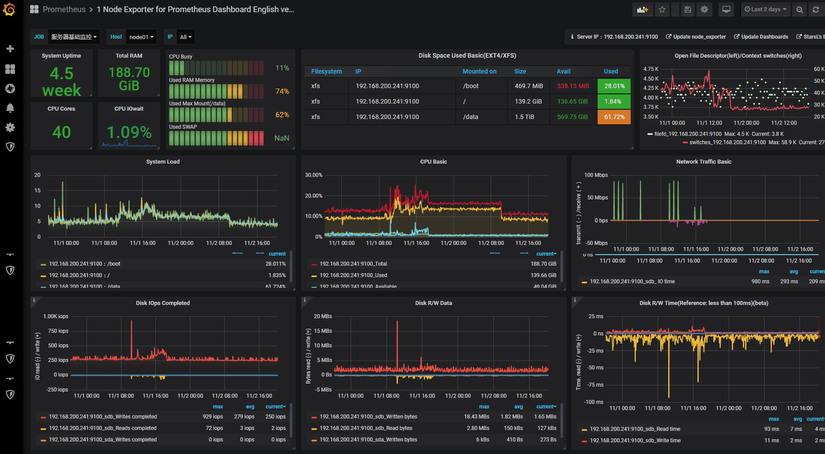Open the JOB variable dropdown
Screen dimensions: 825x454
pos(74,37)
